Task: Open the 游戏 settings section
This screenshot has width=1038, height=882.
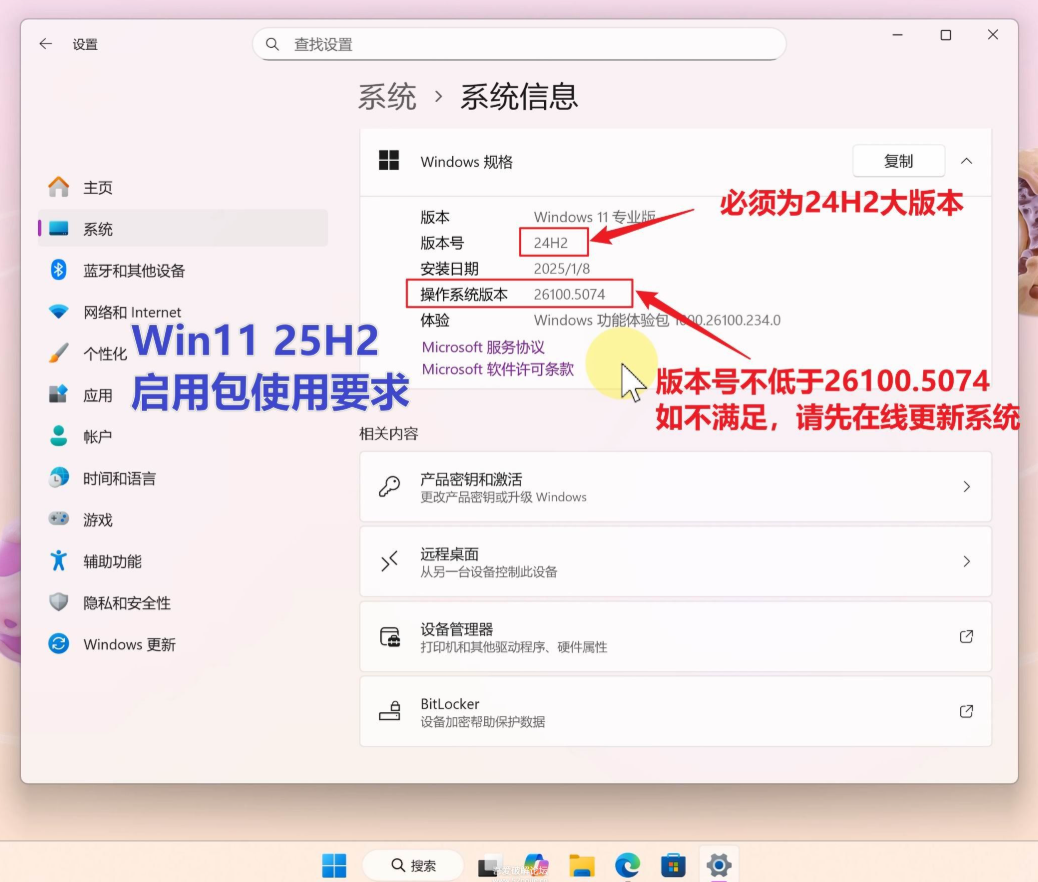Action: (97, 520)
